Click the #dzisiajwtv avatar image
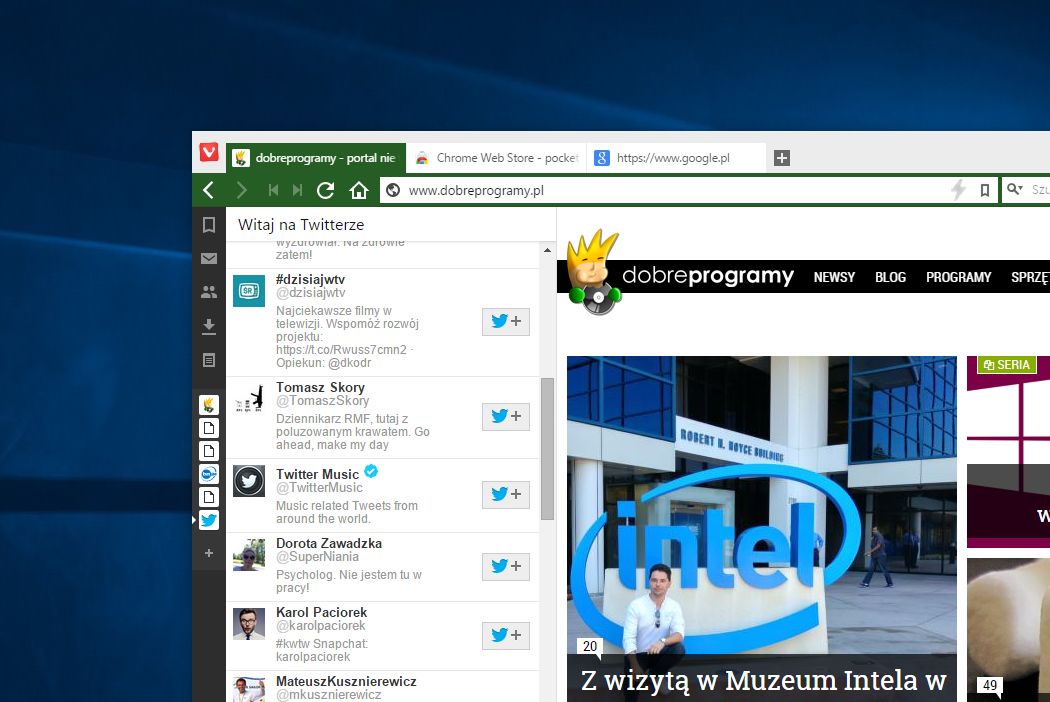Image resolution: width=1050 pixels, height=702 pixels. 249,291
